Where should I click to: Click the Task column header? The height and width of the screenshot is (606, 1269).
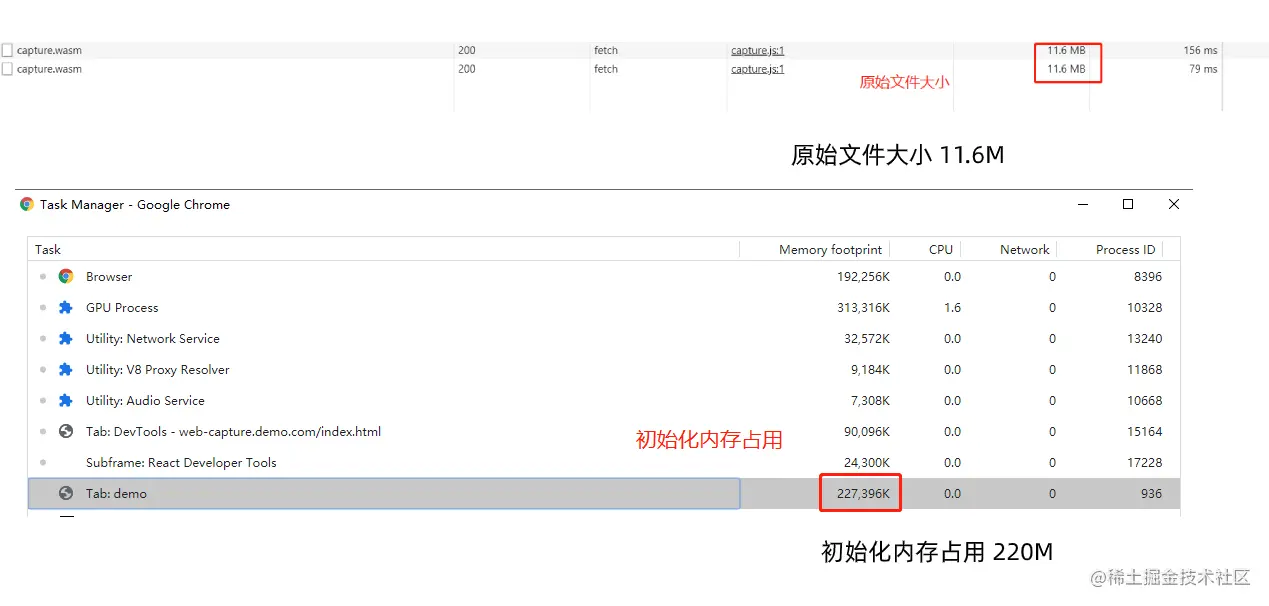(x=48, y=250)
